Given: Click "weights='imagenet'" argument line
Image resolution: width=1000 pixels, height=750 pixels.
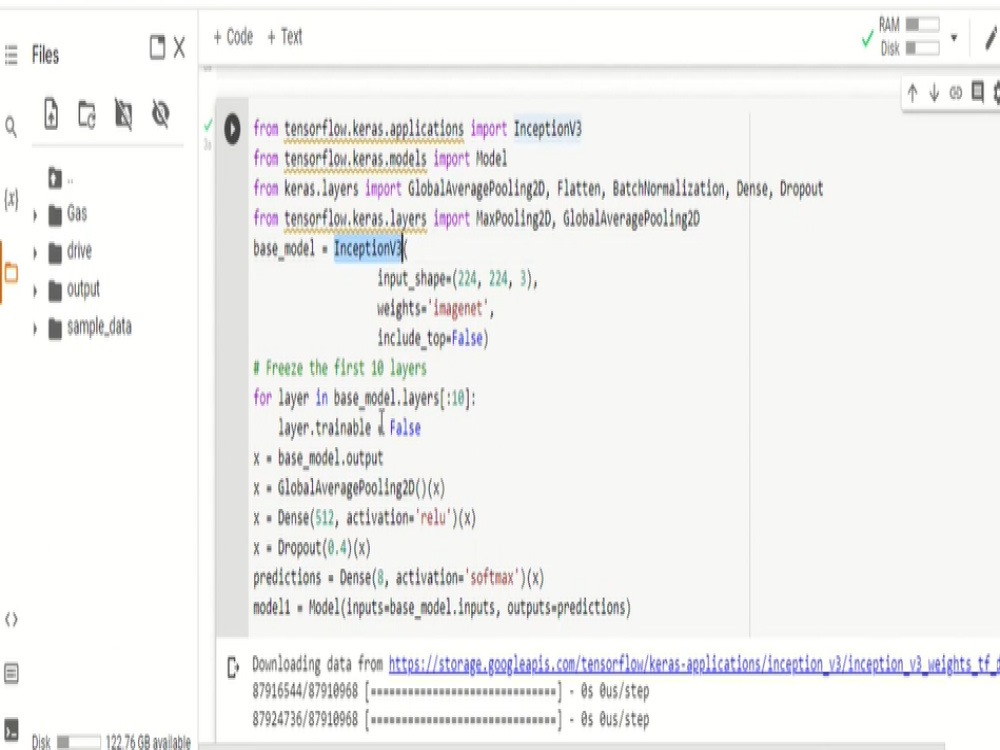Looking at the screenshot, I should pos(435,309).
